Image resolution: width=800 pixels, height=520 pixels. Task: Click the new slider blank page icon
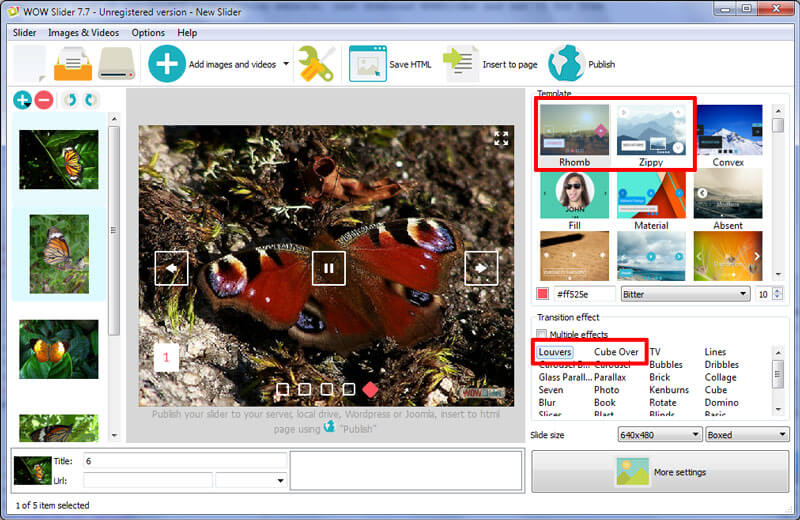(x=29, y=64)
